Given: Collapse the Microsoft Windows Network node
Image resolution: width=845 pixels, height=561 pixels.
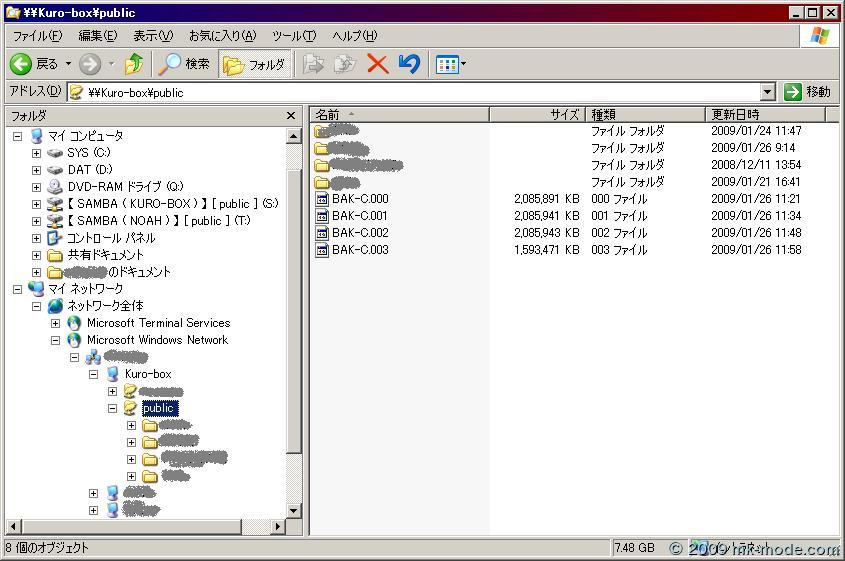Looking at the screenshot, I should point(56,340).
